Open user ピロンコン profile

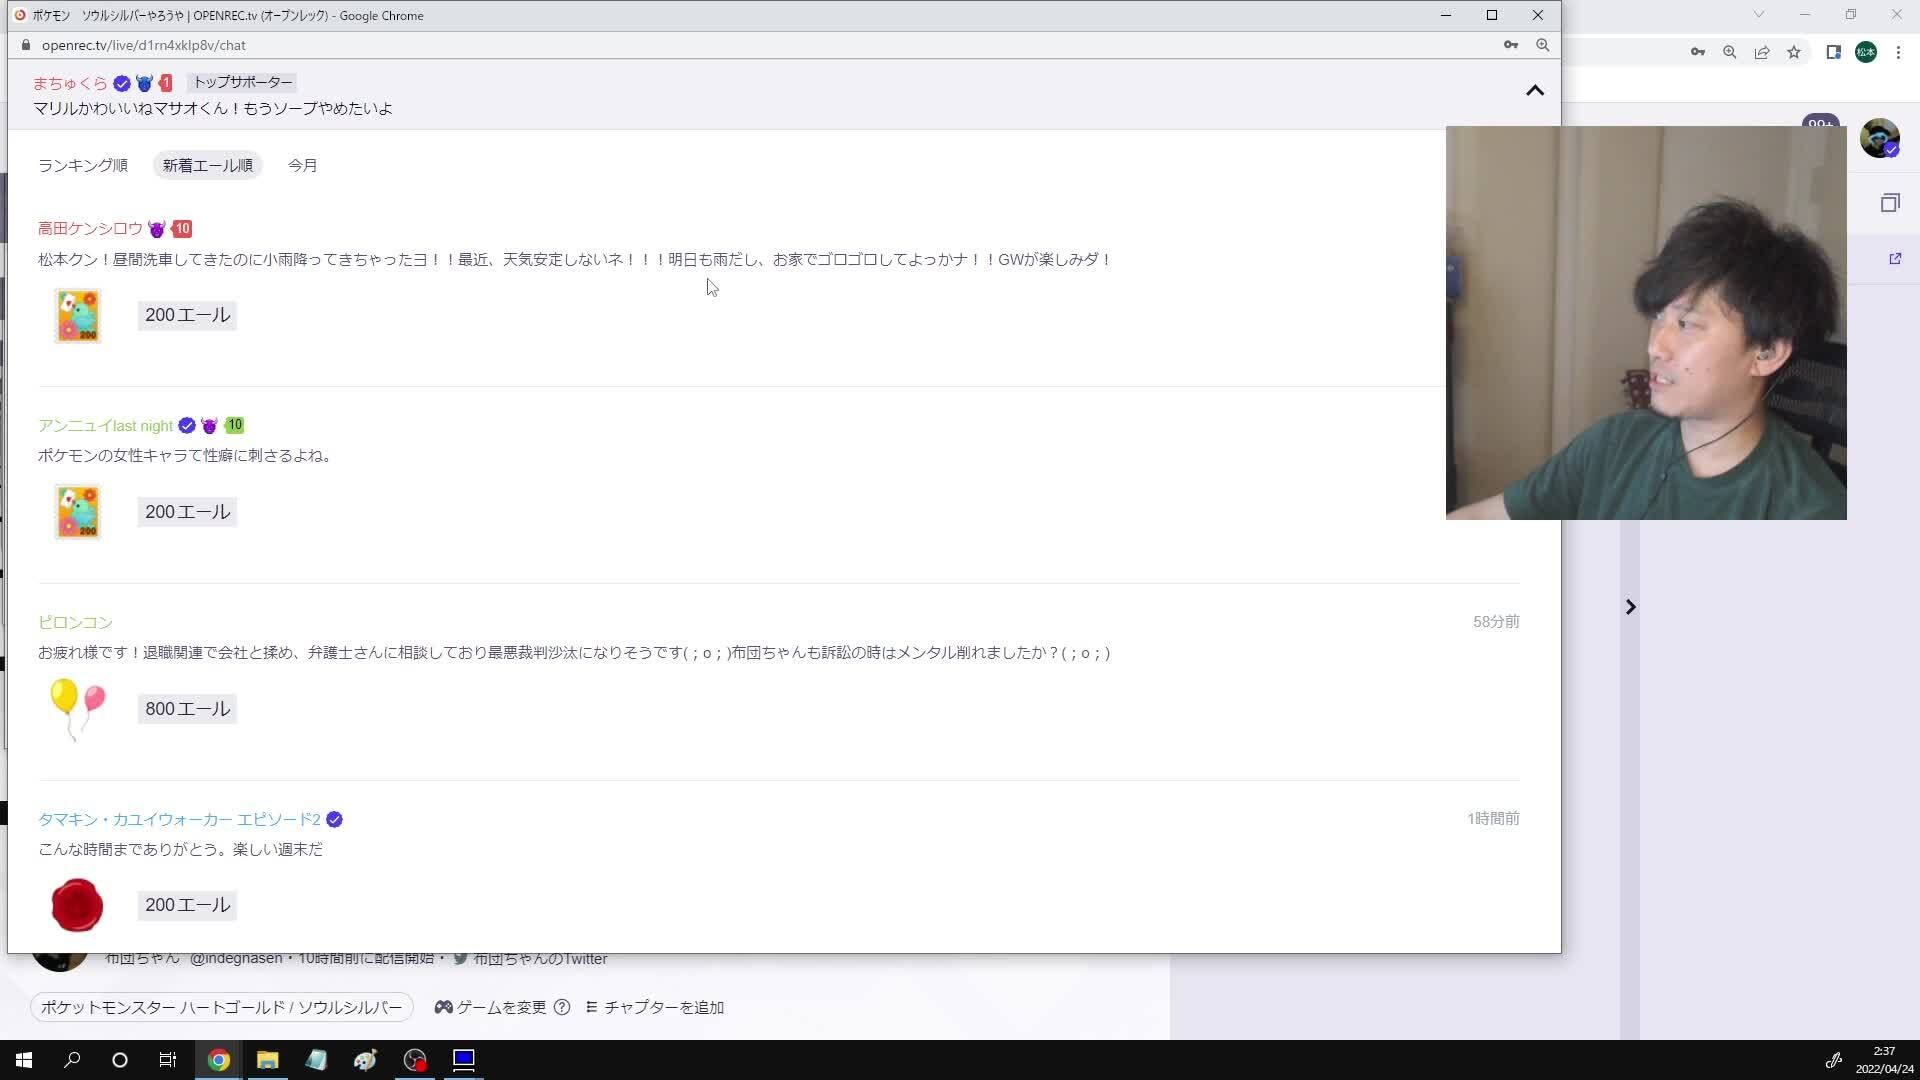coord(75,622)
